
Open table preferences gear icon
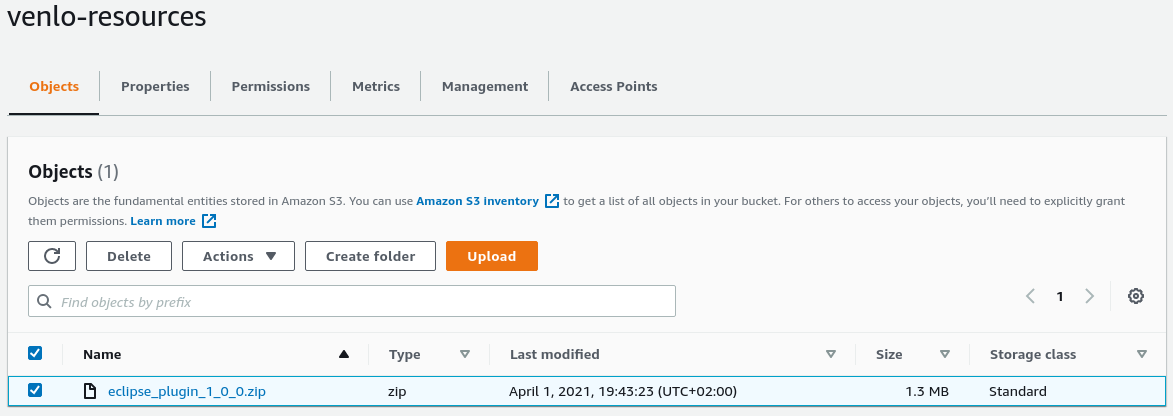click(x=1136, y=296)
